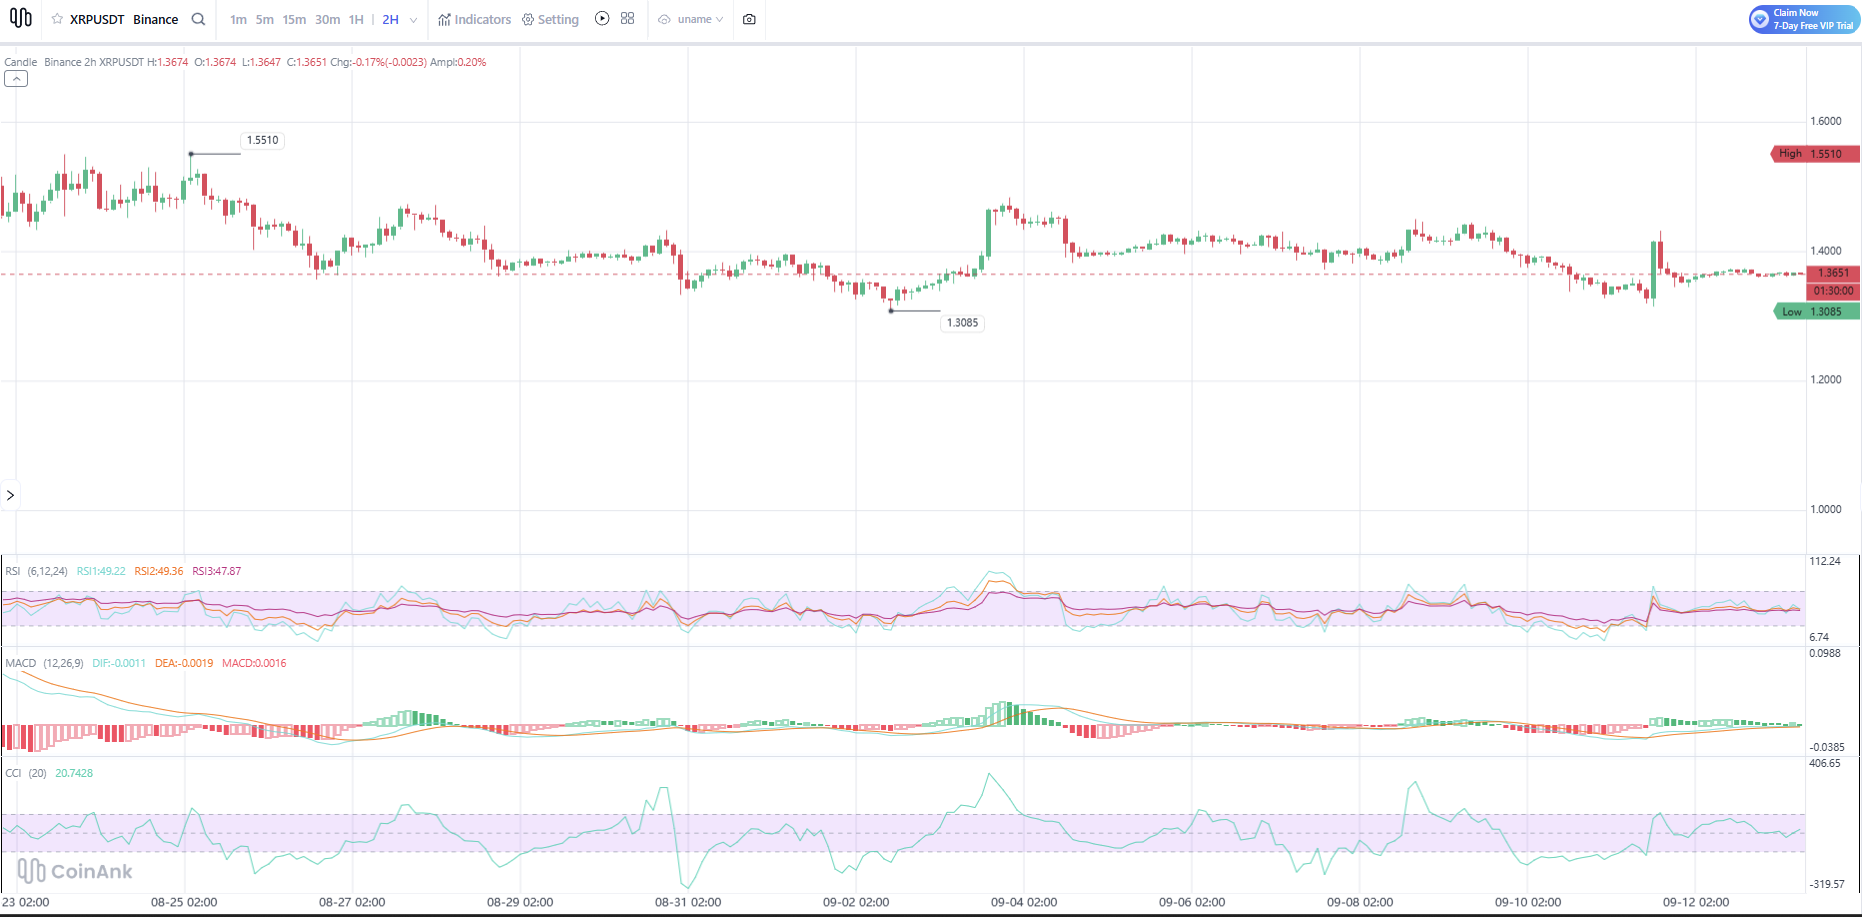Click the RSI2:49.36 value
1862x917 pixels.
click(159, 571)
